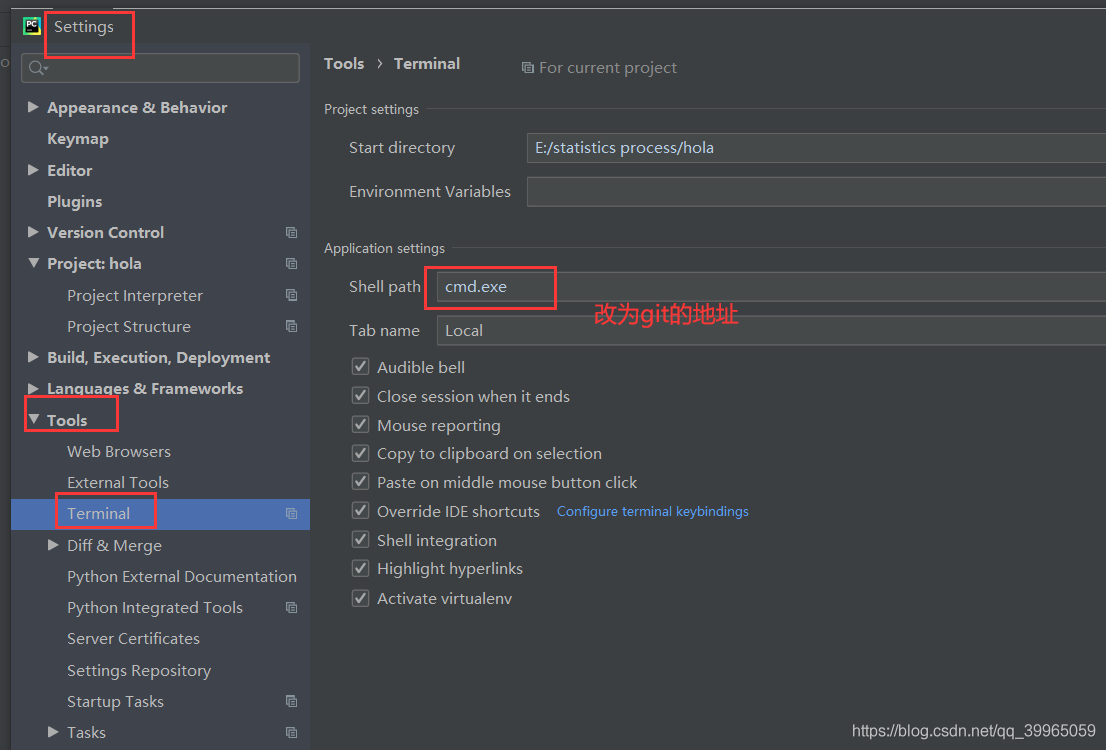Open the Plugins settings page
This screenshot has height=750, width=1106.
coord(75,202)
